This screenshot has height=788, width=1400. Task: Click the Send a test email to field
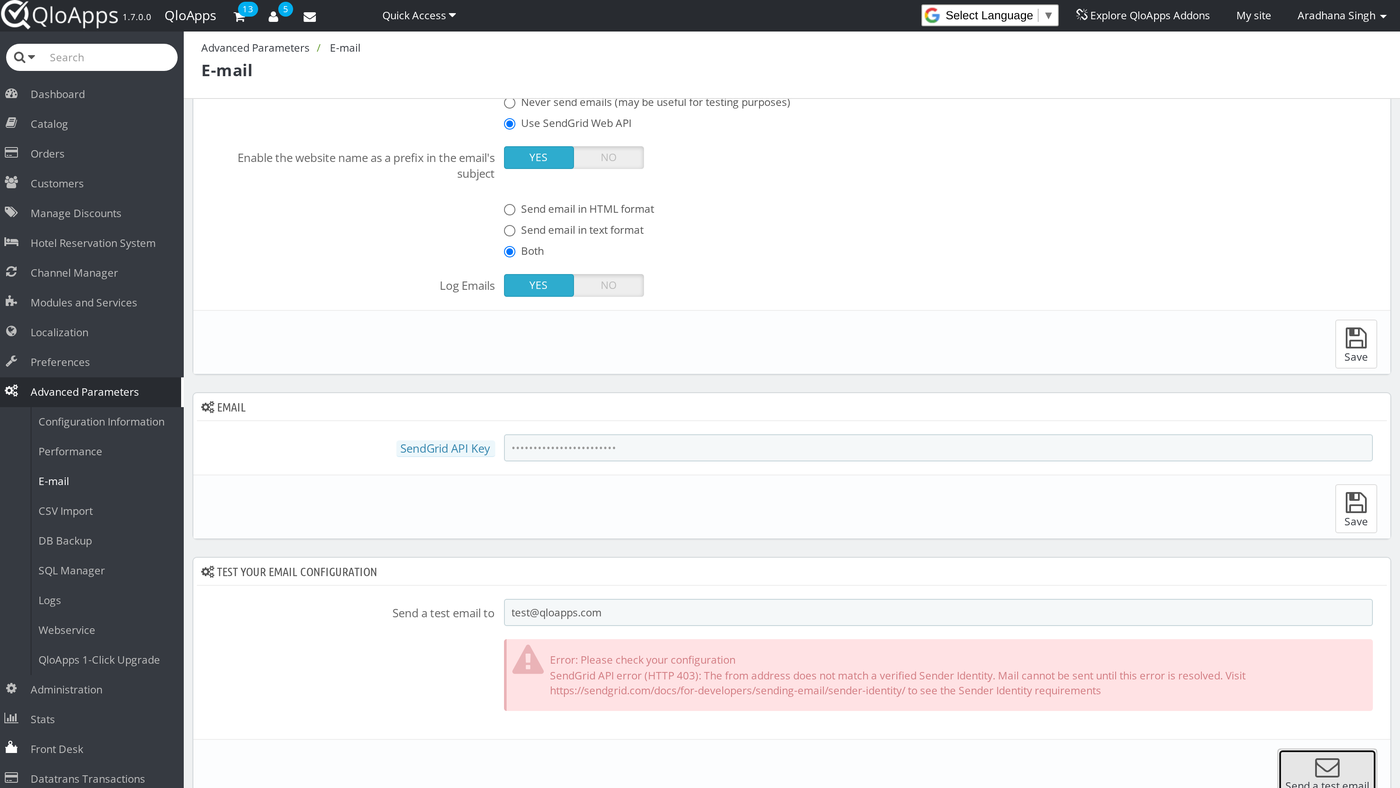[938, 613]
